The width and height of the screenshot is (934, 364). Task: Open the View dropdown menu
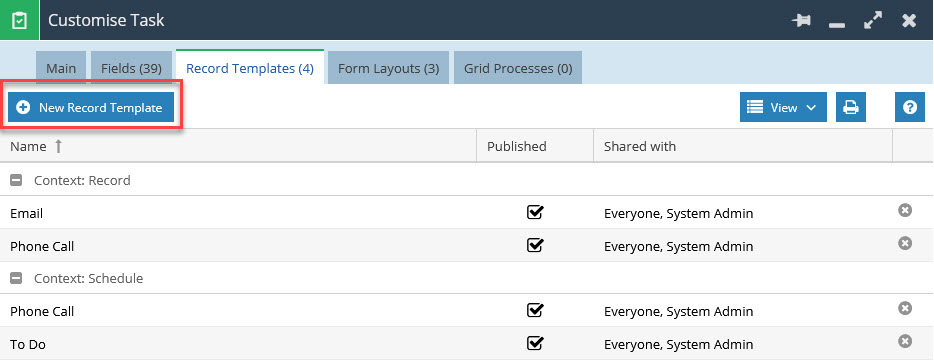(x=783, y=107)
